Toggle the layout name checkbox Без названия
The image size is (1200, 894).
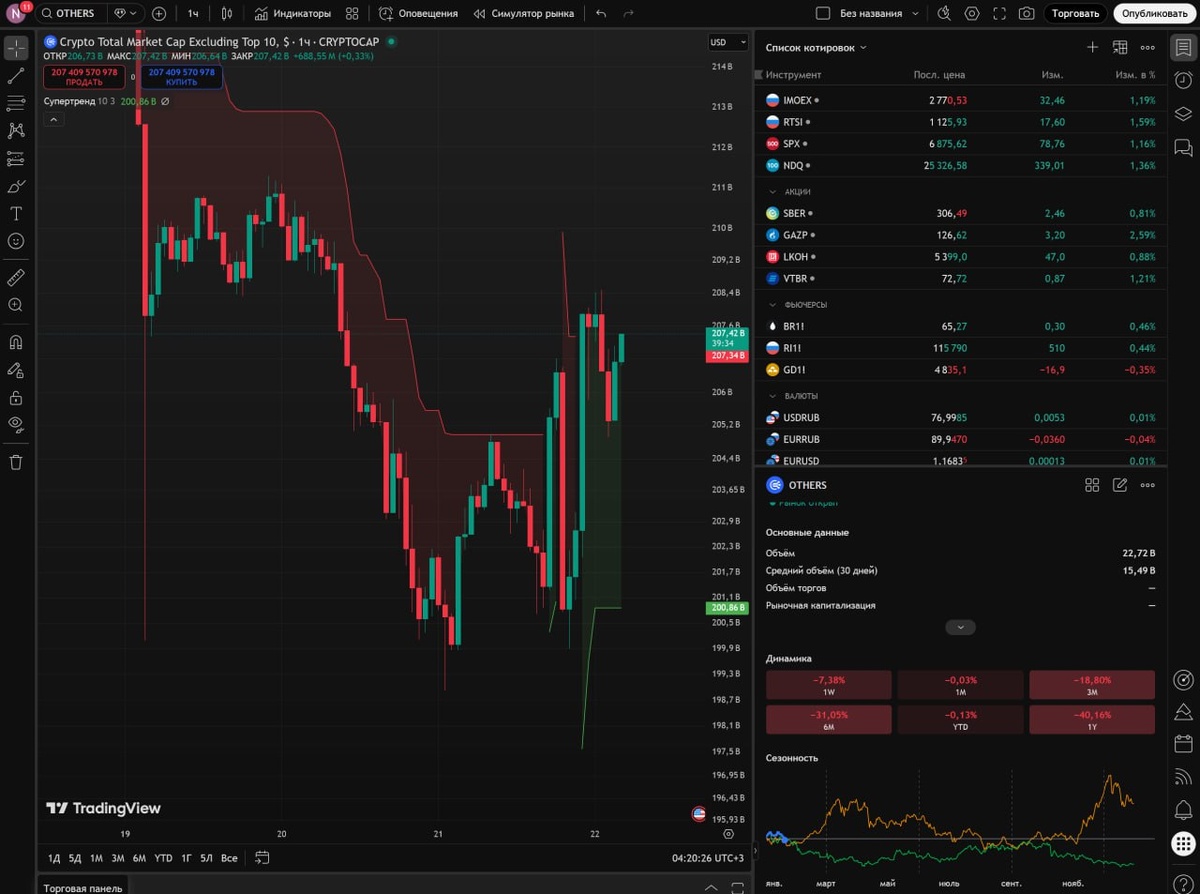823,14
